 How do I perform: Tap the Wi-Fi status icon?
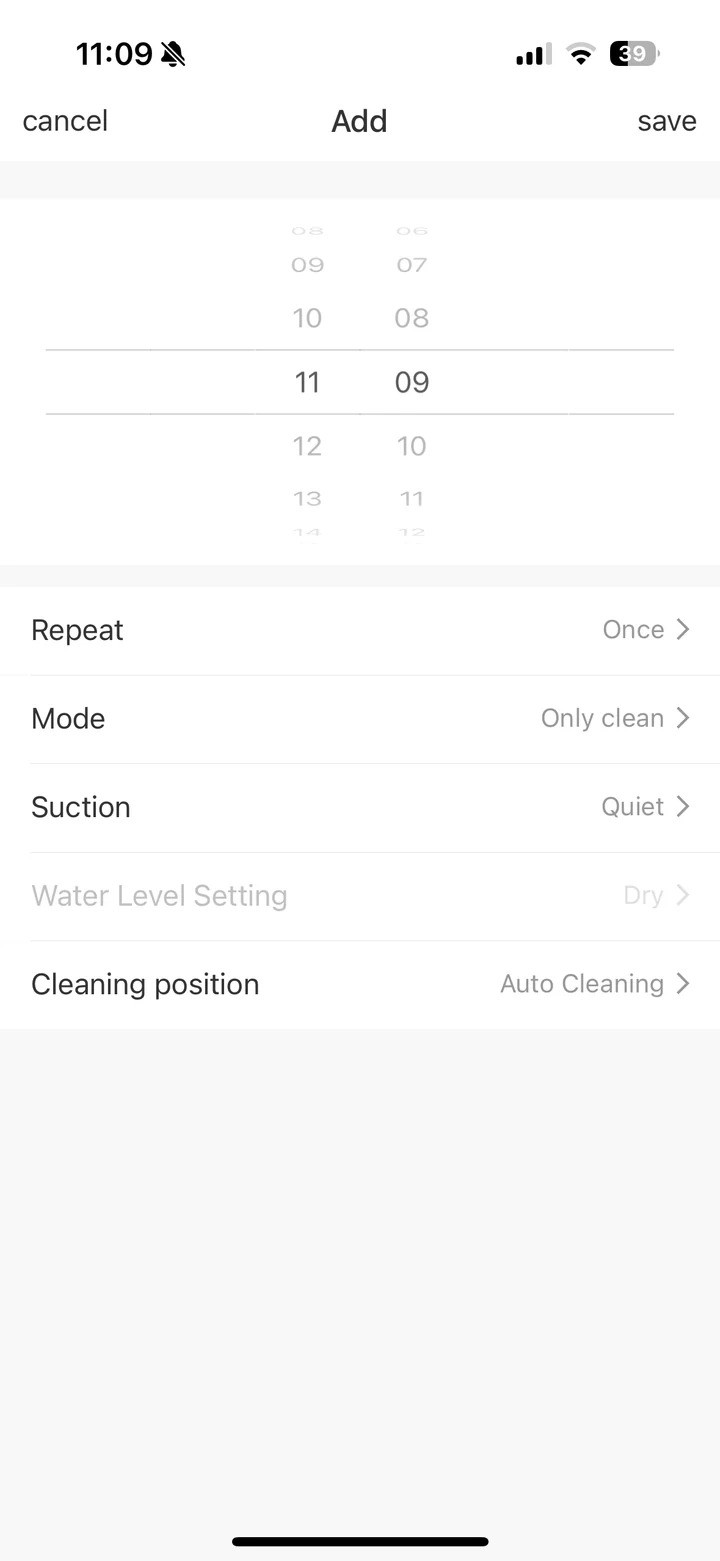580,54
